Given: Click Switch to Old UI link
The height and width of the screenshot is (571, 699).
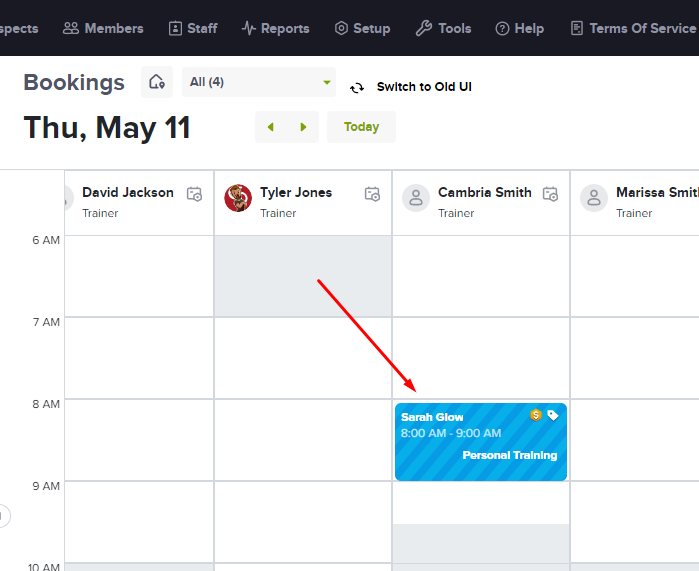Looking at the screenshot, I should tap(424, 86).
